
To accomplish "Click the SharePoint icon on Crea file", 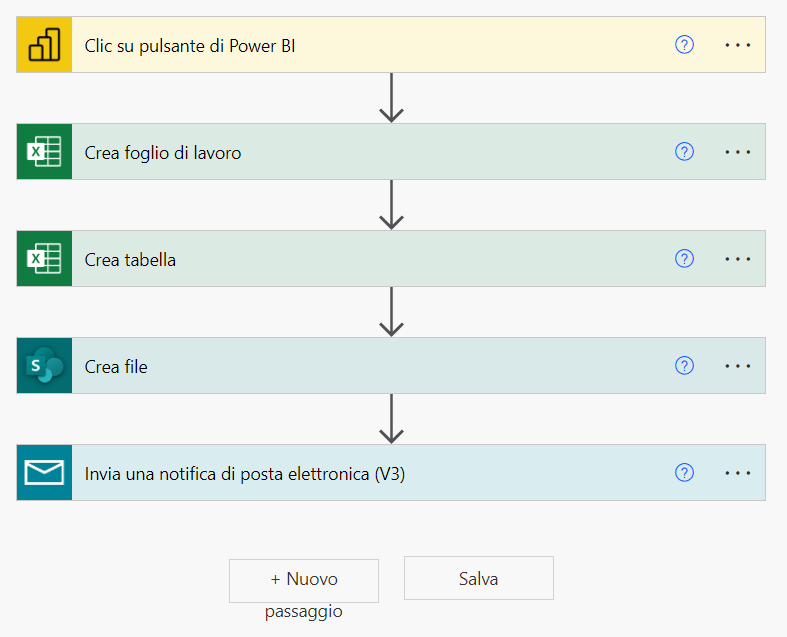I will pos(44,365).
